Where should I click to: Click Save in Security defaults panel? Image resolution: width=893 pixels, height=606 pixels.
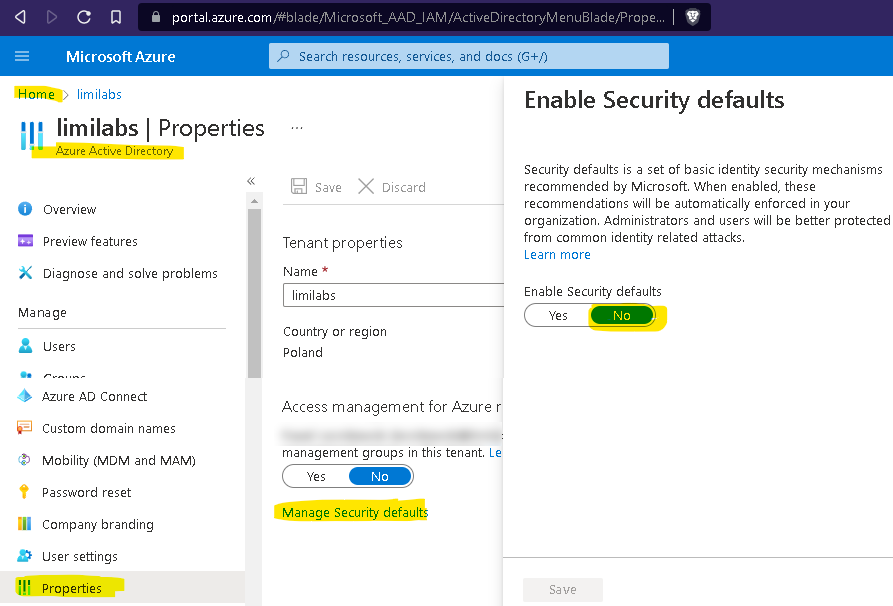[563, 589]
